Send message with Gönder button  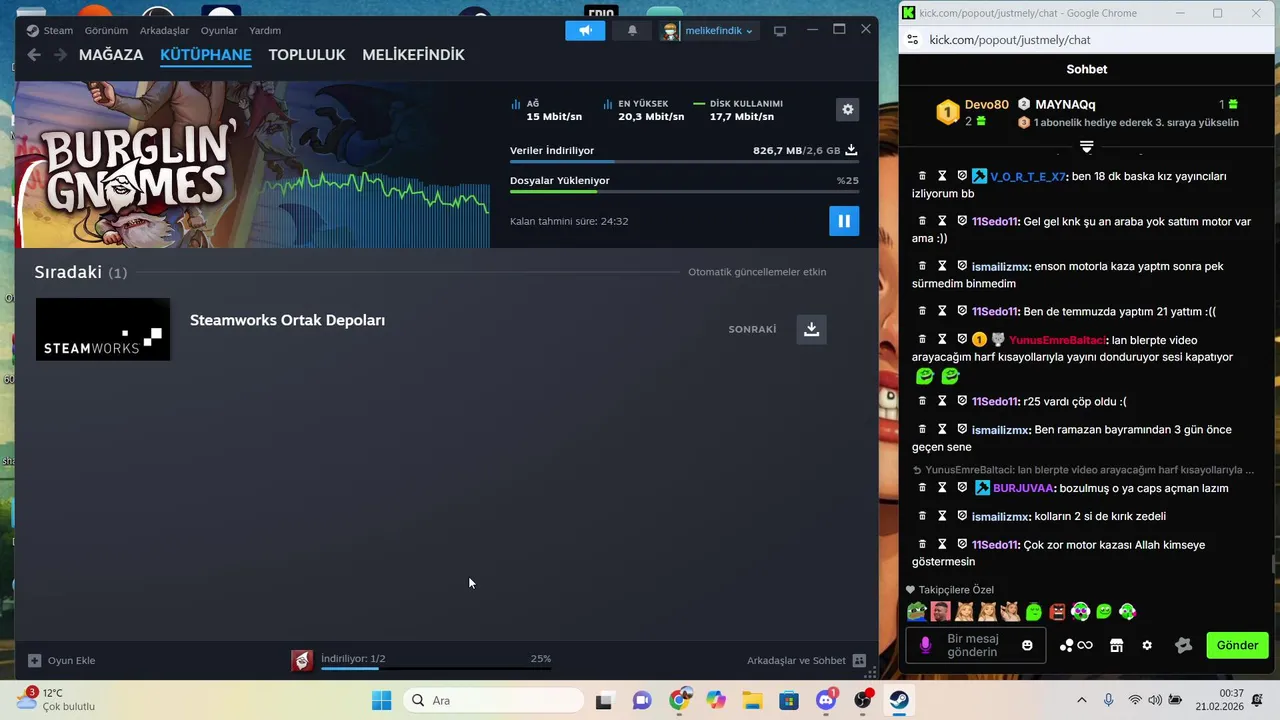1237,645
